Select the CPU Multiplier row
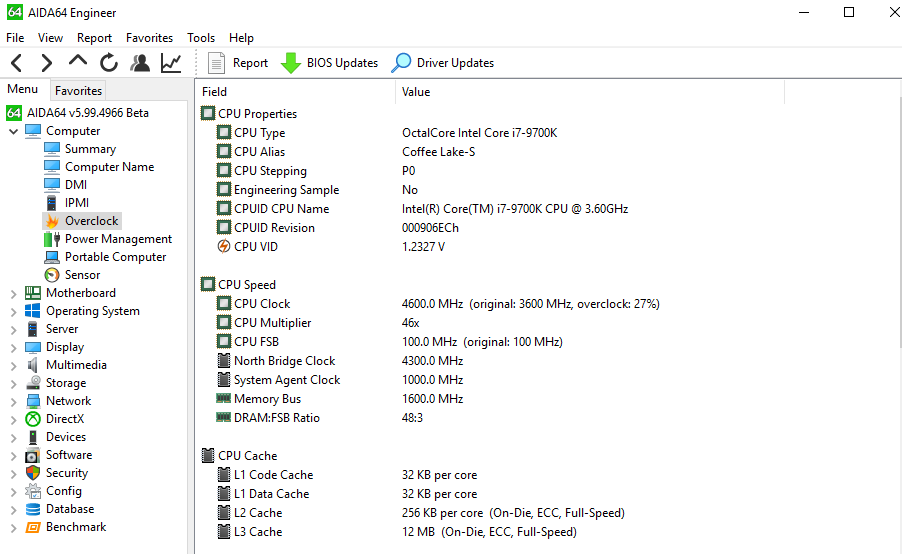 coord(318,323)
